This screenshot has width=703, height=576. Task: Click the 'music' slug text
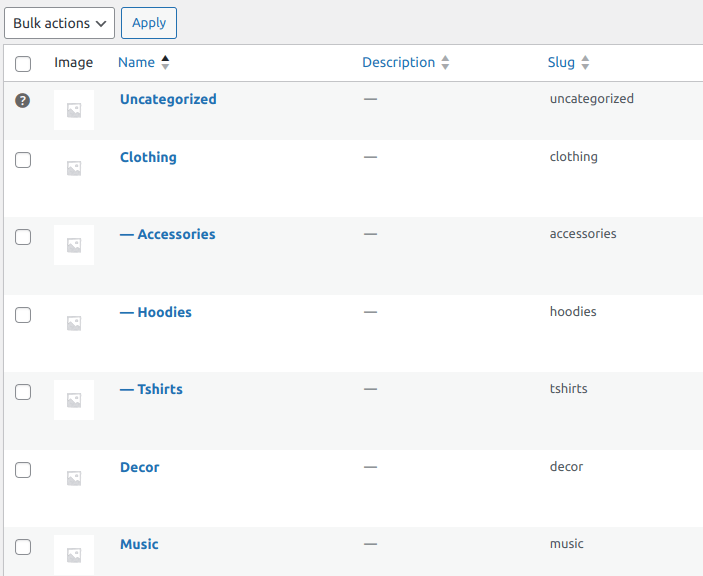567,544
